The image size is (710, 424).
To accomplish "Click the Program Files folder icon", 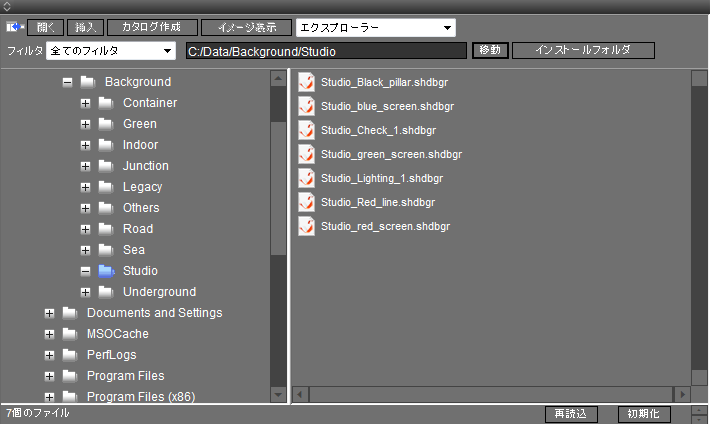I will coord(70,376).
